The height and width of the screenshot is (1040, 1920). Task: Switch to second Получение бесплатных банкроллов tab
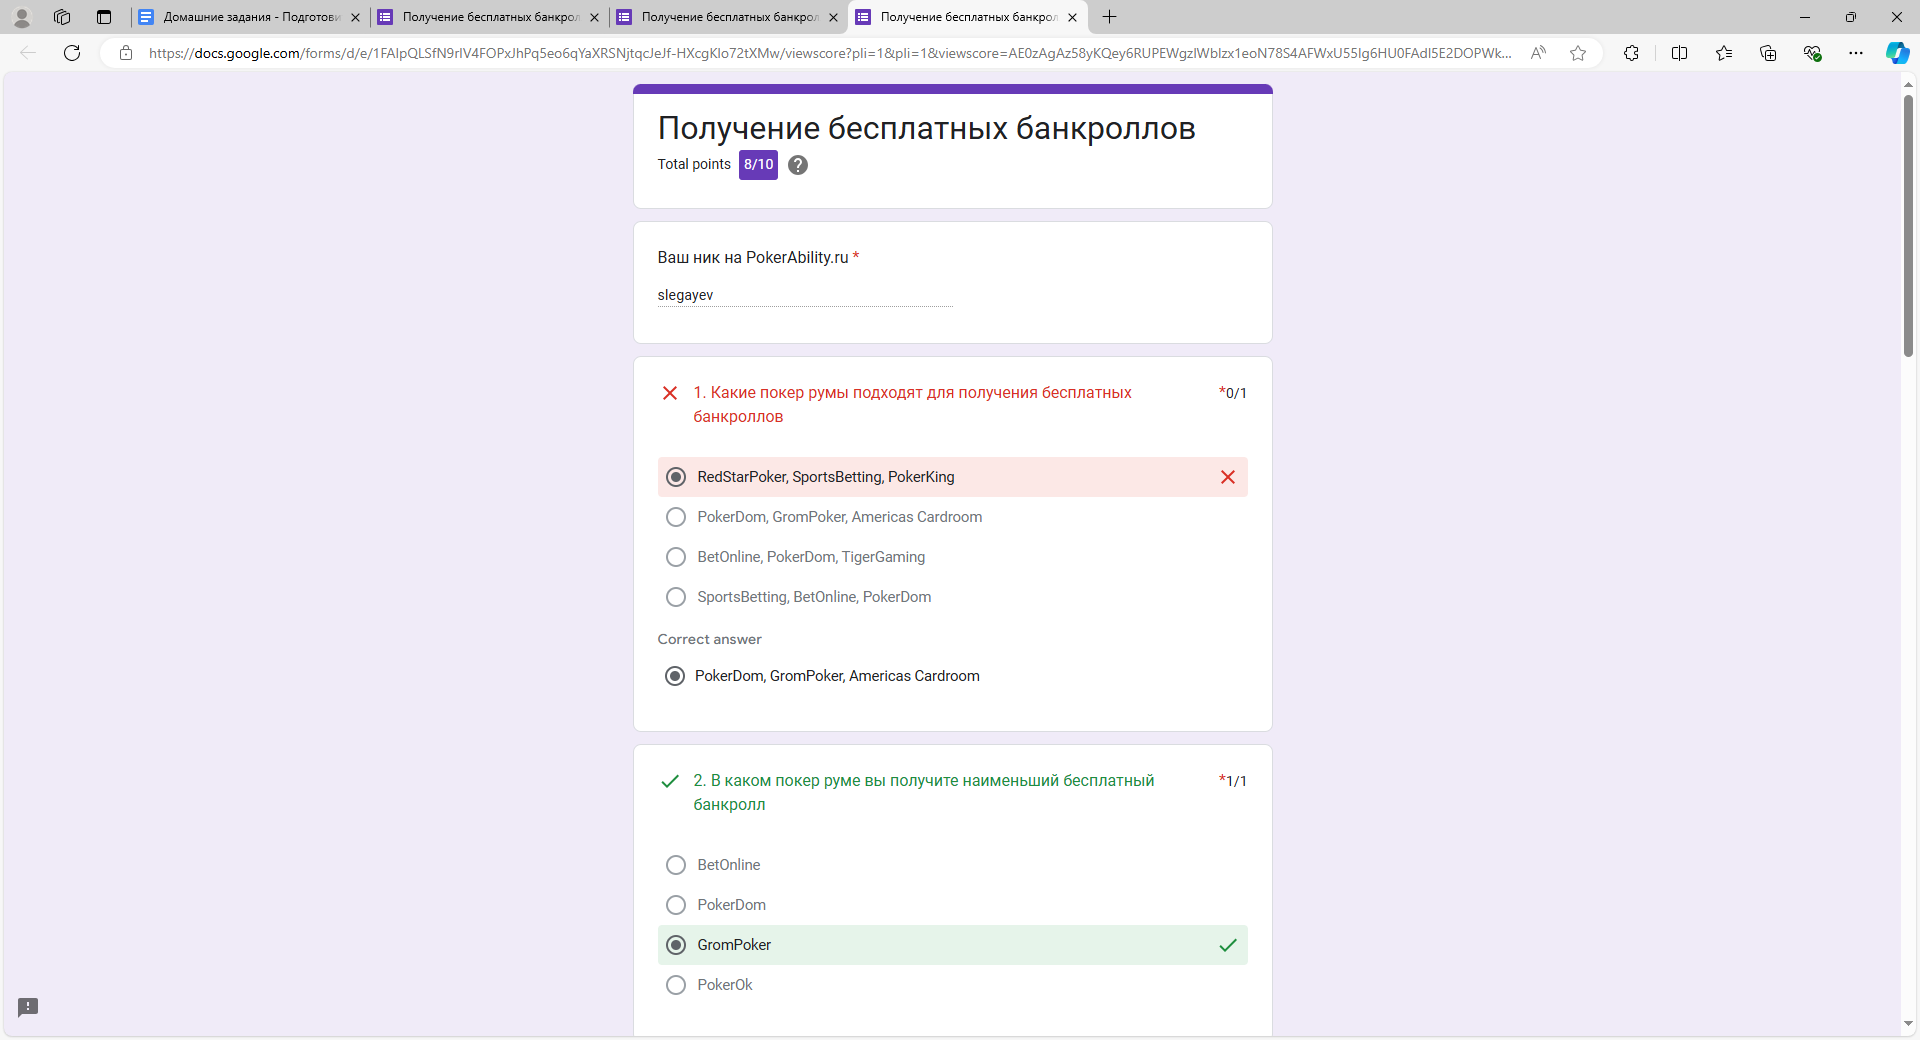(490, 17)
